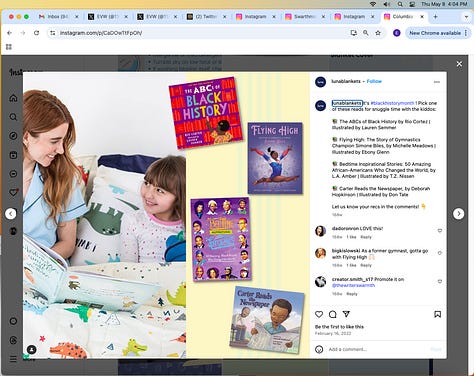This screenshot has height=376, width=474.
Task: Switch to the first EVW X tab
Action: (x=108, y=17)
